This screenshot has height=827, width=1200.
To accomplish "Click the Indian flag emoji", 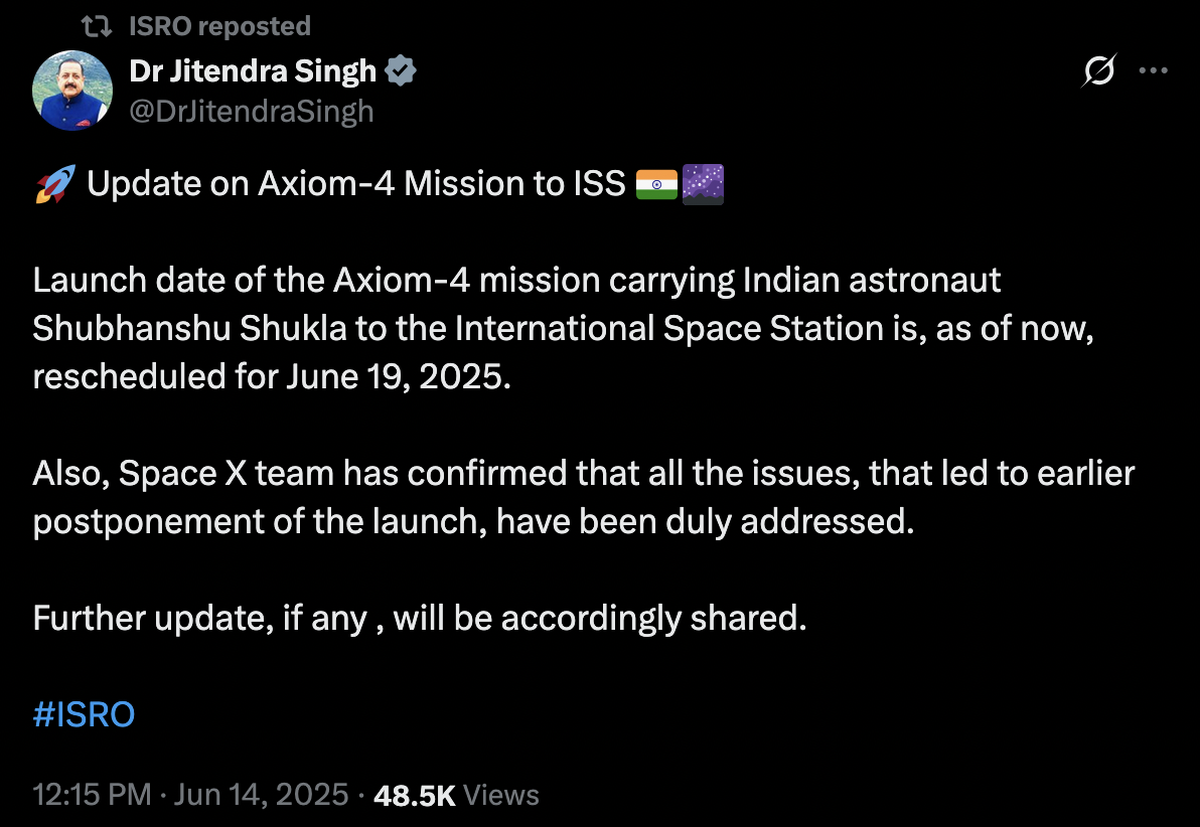I will point(657,185).
